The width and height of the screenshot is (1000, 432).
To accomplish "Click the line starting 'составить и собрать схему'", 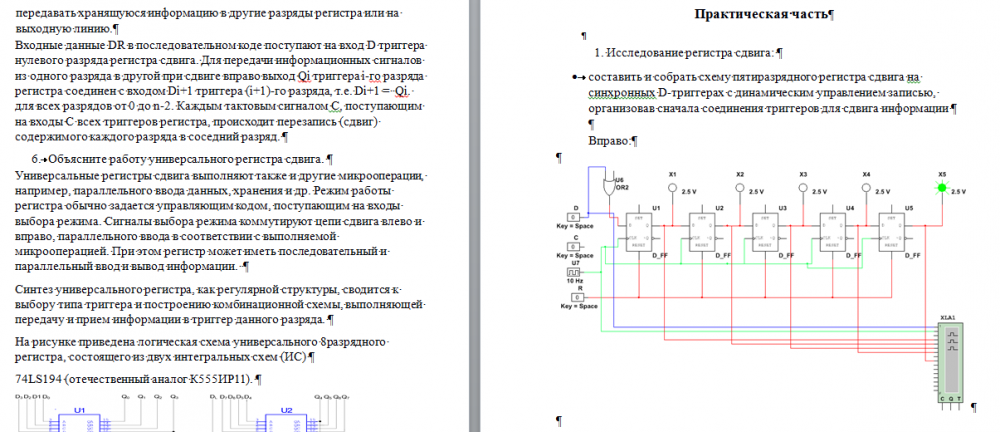I will [x=756, y=77].
